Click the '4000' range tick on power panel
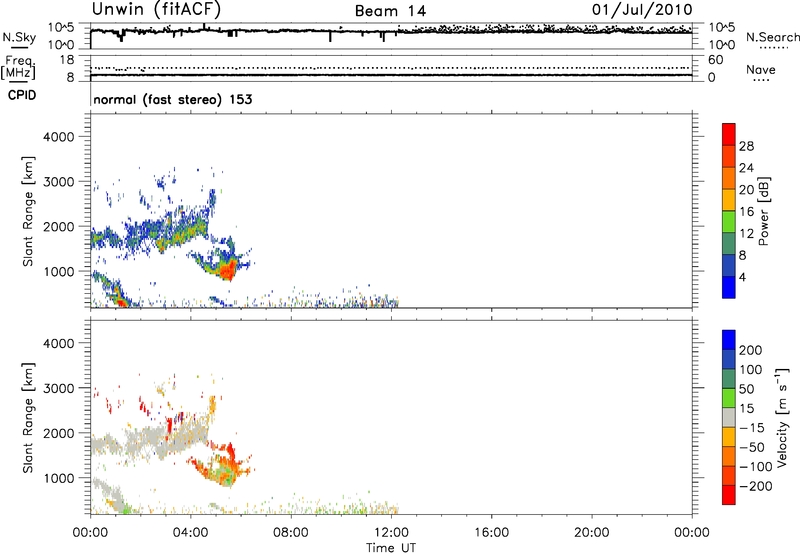 click(x=58, y=137)
